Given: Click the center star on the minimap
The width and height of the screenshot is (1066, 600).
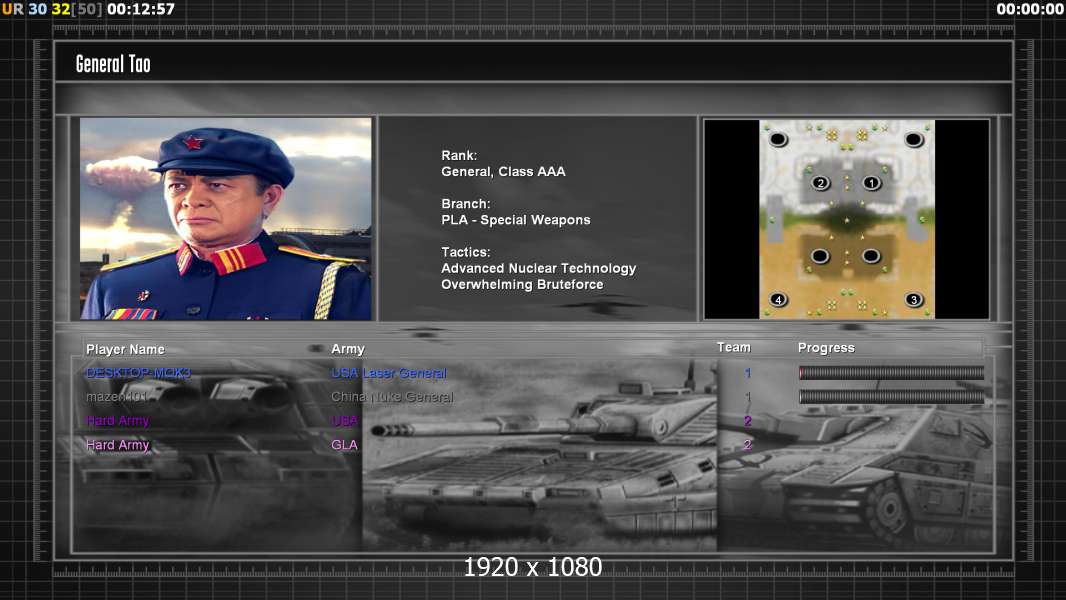Looking at the screenshot, I should pos(846,220).
